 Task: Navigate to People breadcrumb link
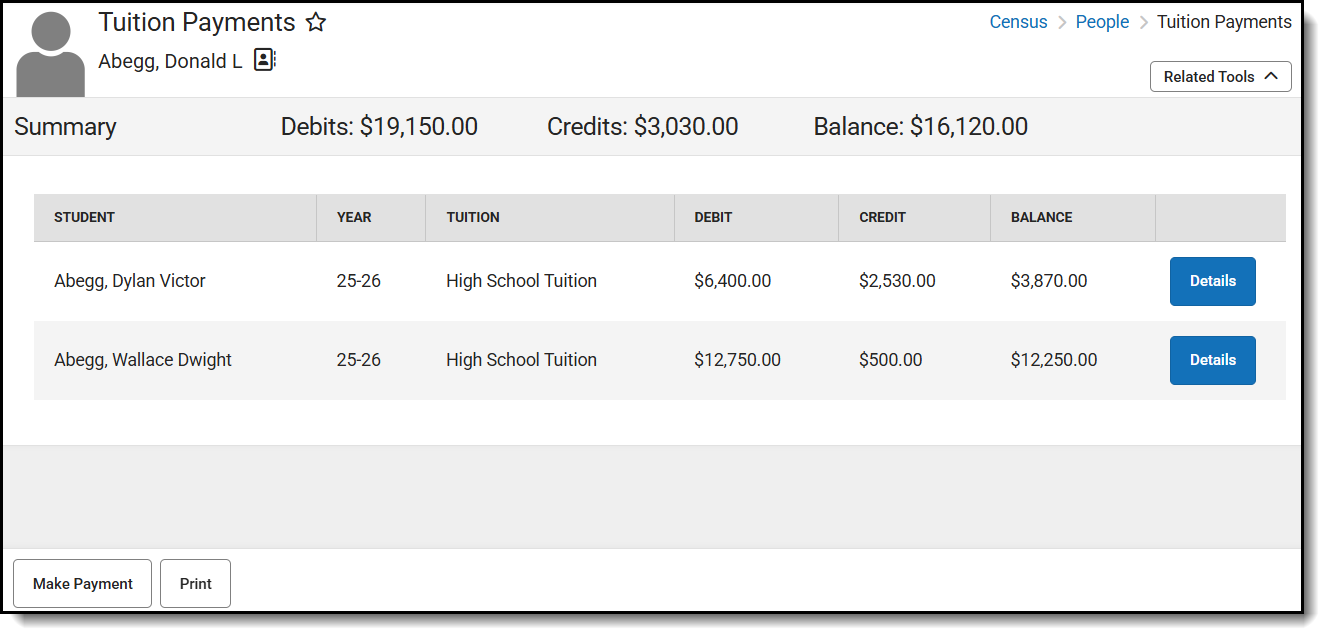(x=1102, y=22)
